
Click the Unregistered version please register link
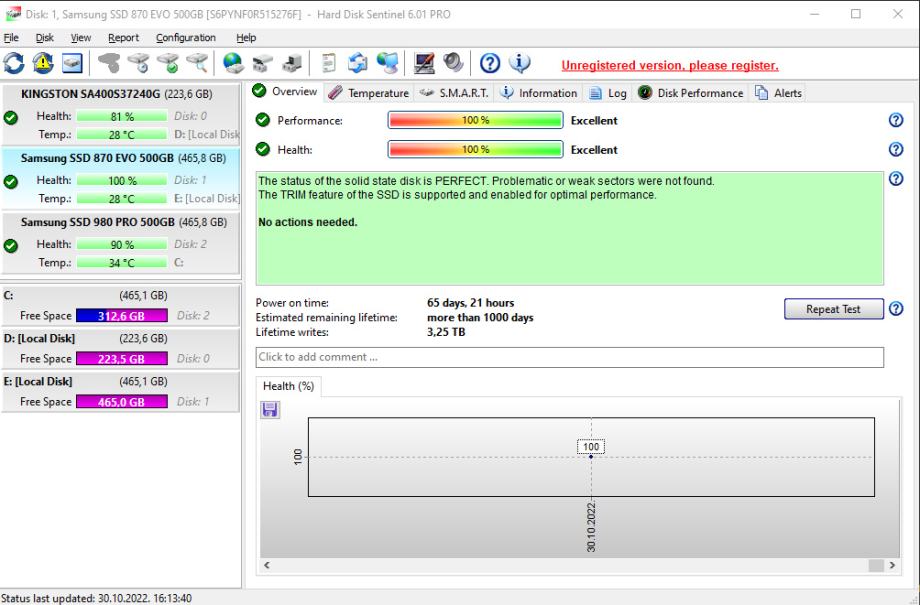pyautogui.click(x=670, y=66)
